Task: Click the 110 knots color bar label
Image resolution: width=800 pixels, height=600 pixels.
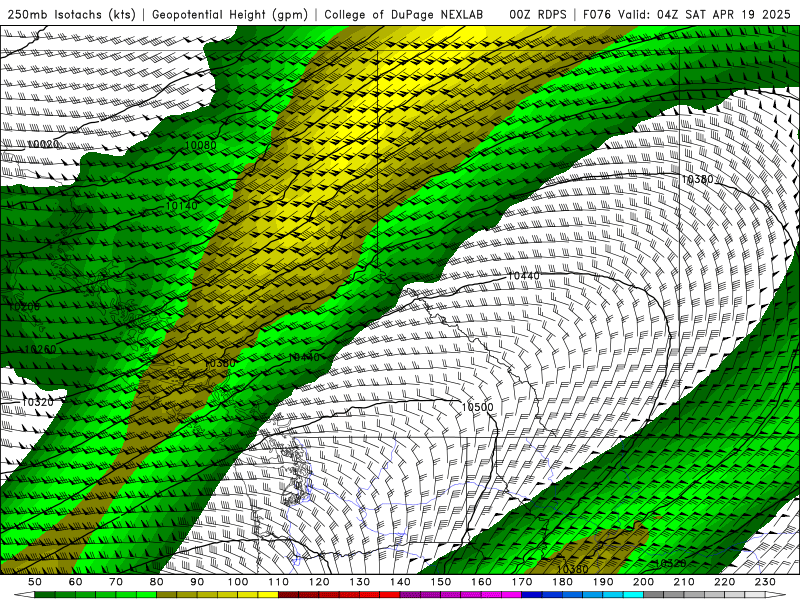Action: (279, 582)
